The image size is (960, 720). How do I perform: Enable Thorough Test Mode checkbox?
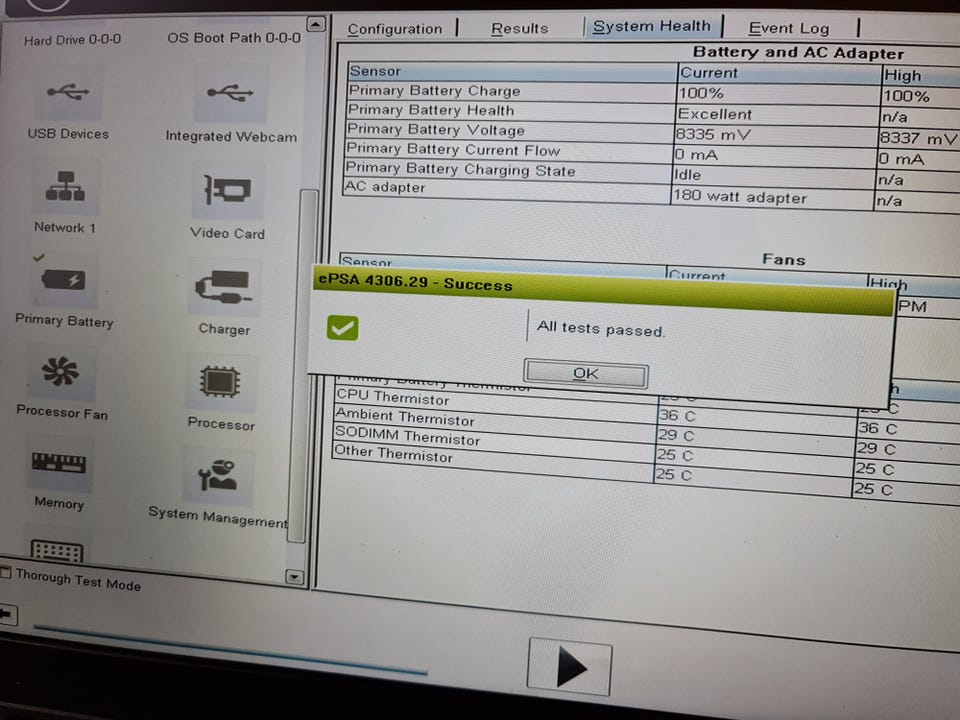pos(6,572)
